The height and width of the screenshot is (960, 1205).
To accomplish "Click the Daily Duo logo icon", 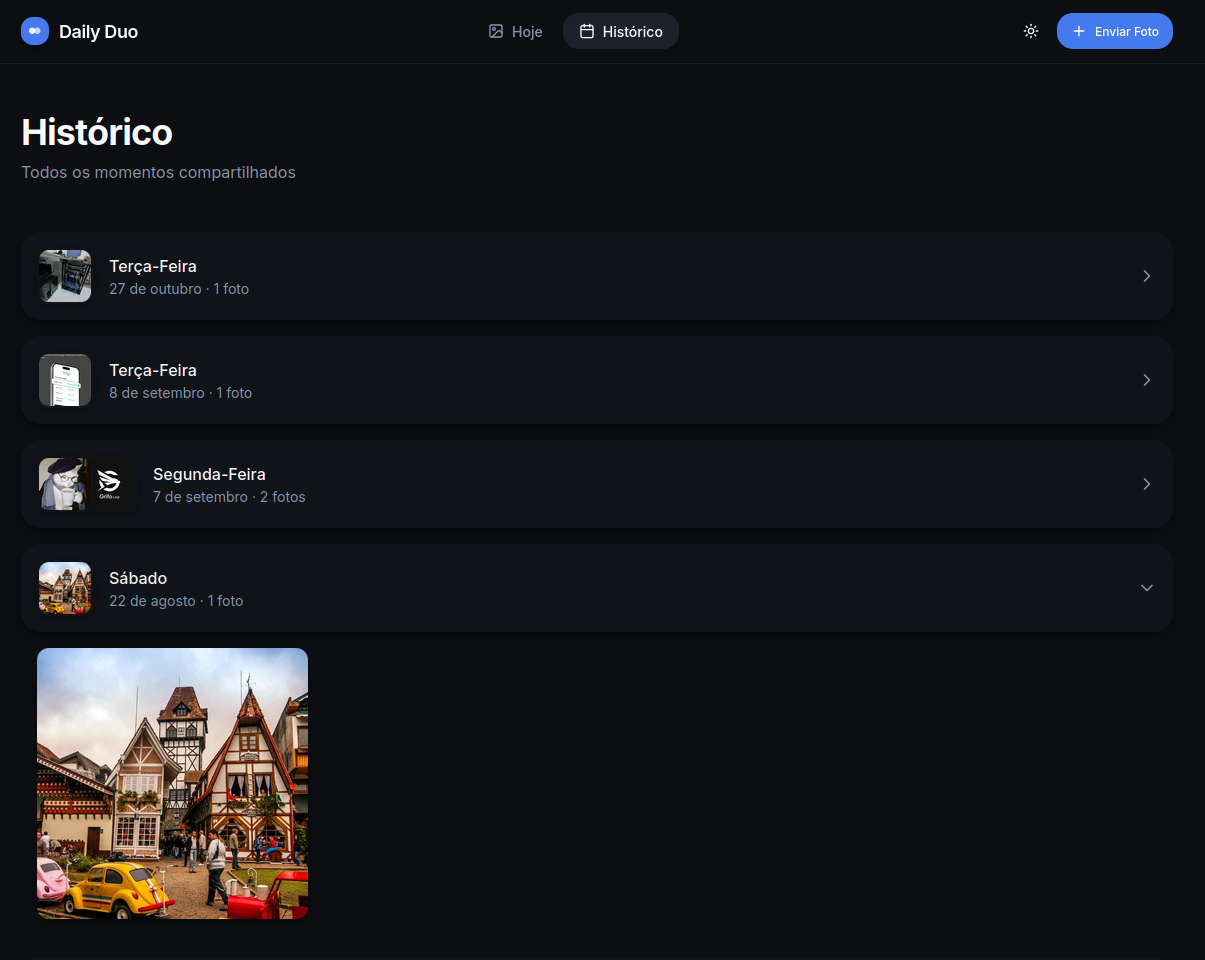I will 35,31.
